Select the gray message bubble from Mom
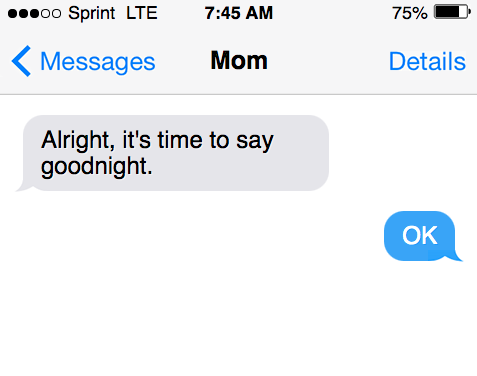The image size is (477, 376). (172, 153)
